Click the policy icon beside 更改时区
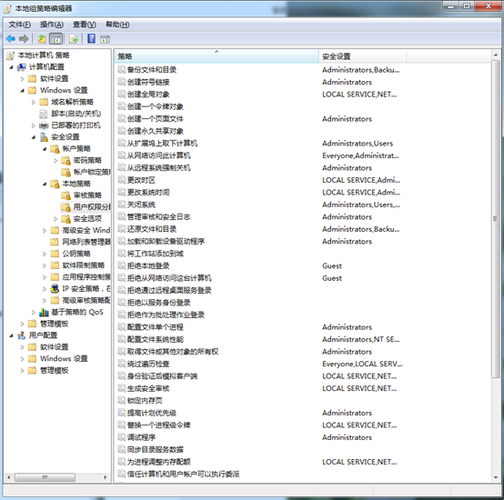Screen dimensions: 504x500 click(x=122, y=180)
